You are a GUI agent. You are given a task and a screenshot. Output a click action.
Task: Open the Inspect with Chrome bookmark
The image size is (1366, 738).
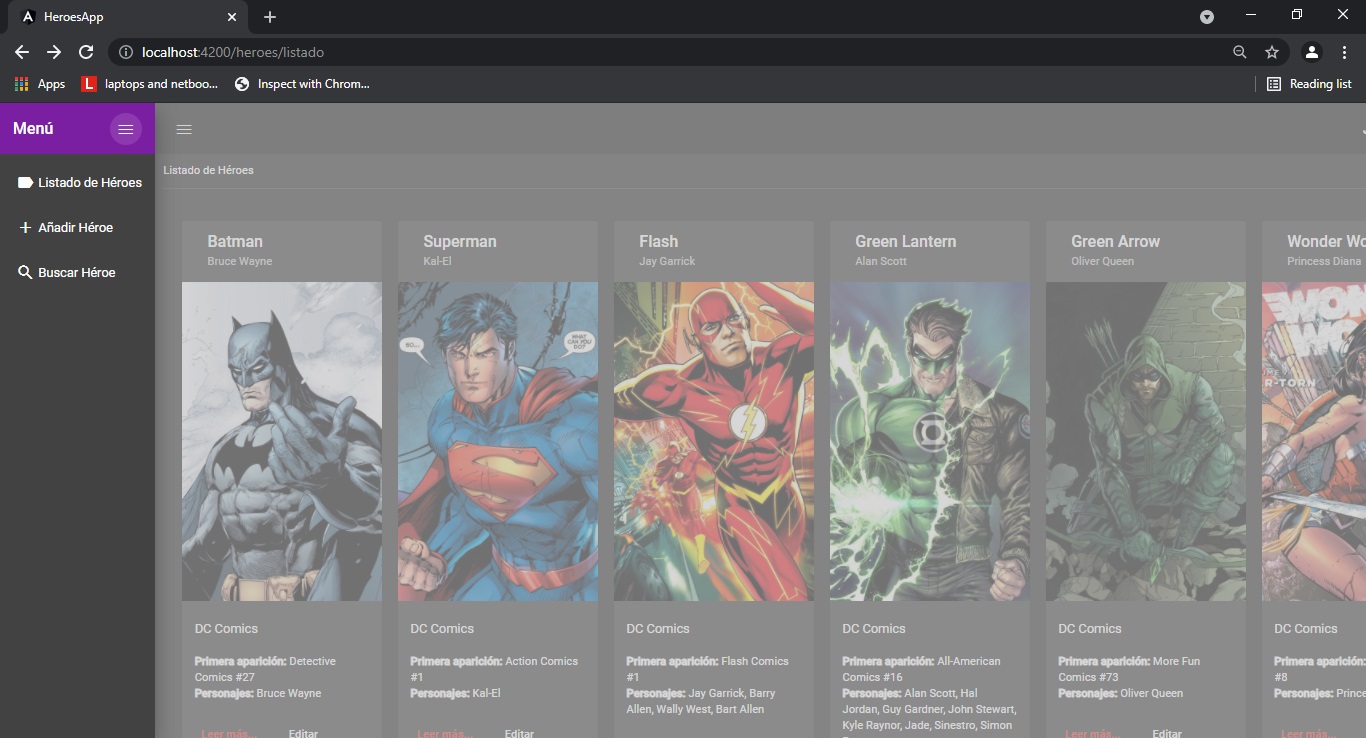(302, 84)
